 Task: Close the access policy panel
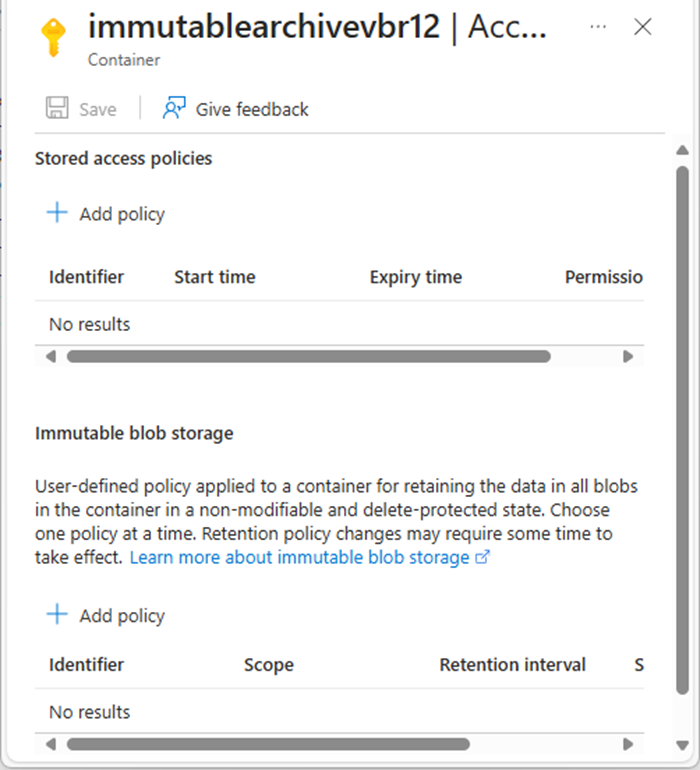tap(643, 27)
